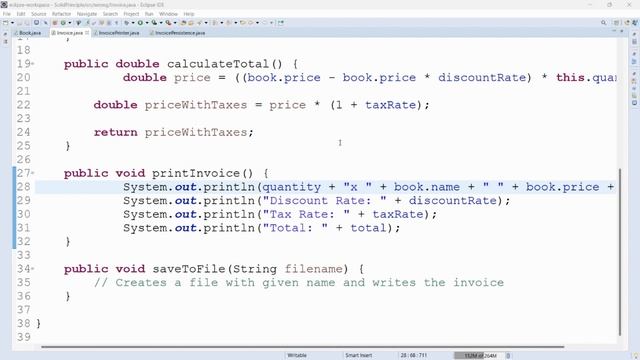Maximize the editor area view
Screen dimensions: 640x360
[622, 32]
